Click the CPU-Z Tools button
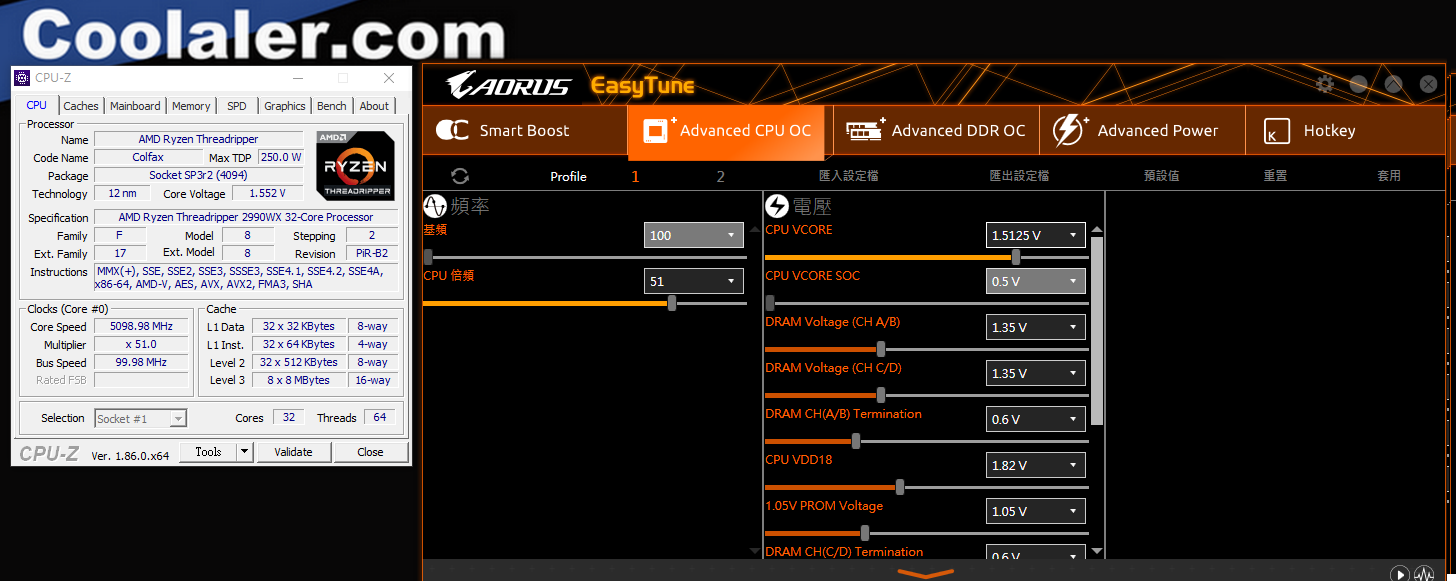The height and width of the screenshot is (581, 1456). coord(208,452)
